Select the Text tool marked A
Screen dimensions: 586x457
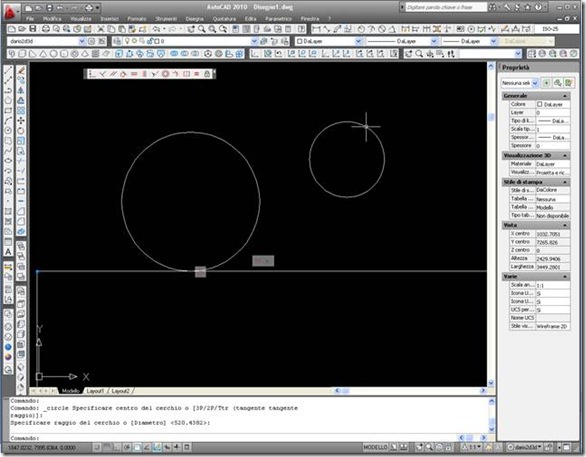click(x=8, y=252)
